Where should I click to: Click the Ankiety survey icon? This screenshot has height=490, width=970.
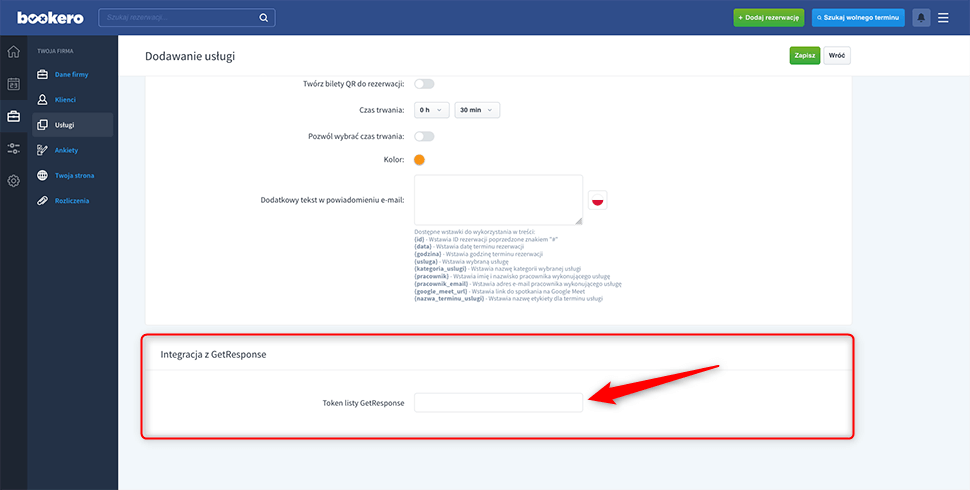pos(43,150)
